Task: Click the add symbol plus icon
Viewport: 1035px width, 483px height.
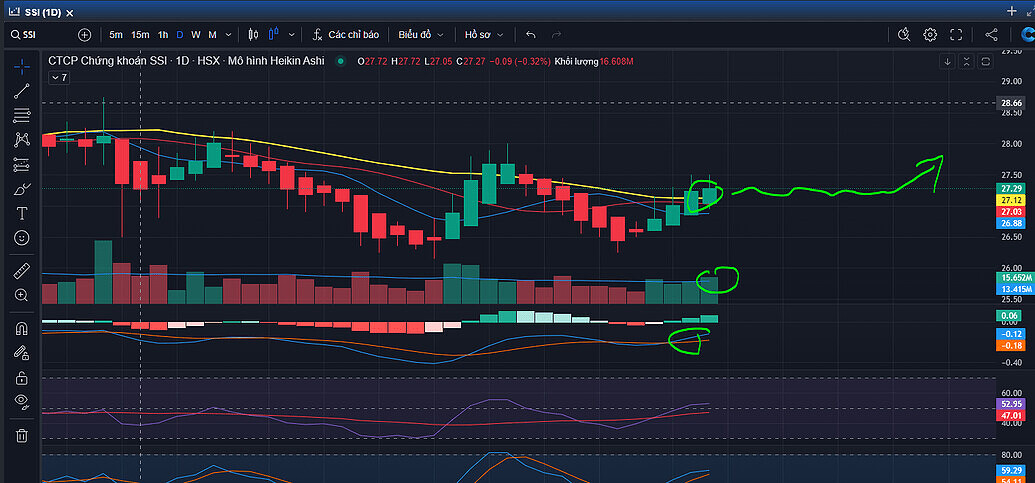Action: pos(84,35)
